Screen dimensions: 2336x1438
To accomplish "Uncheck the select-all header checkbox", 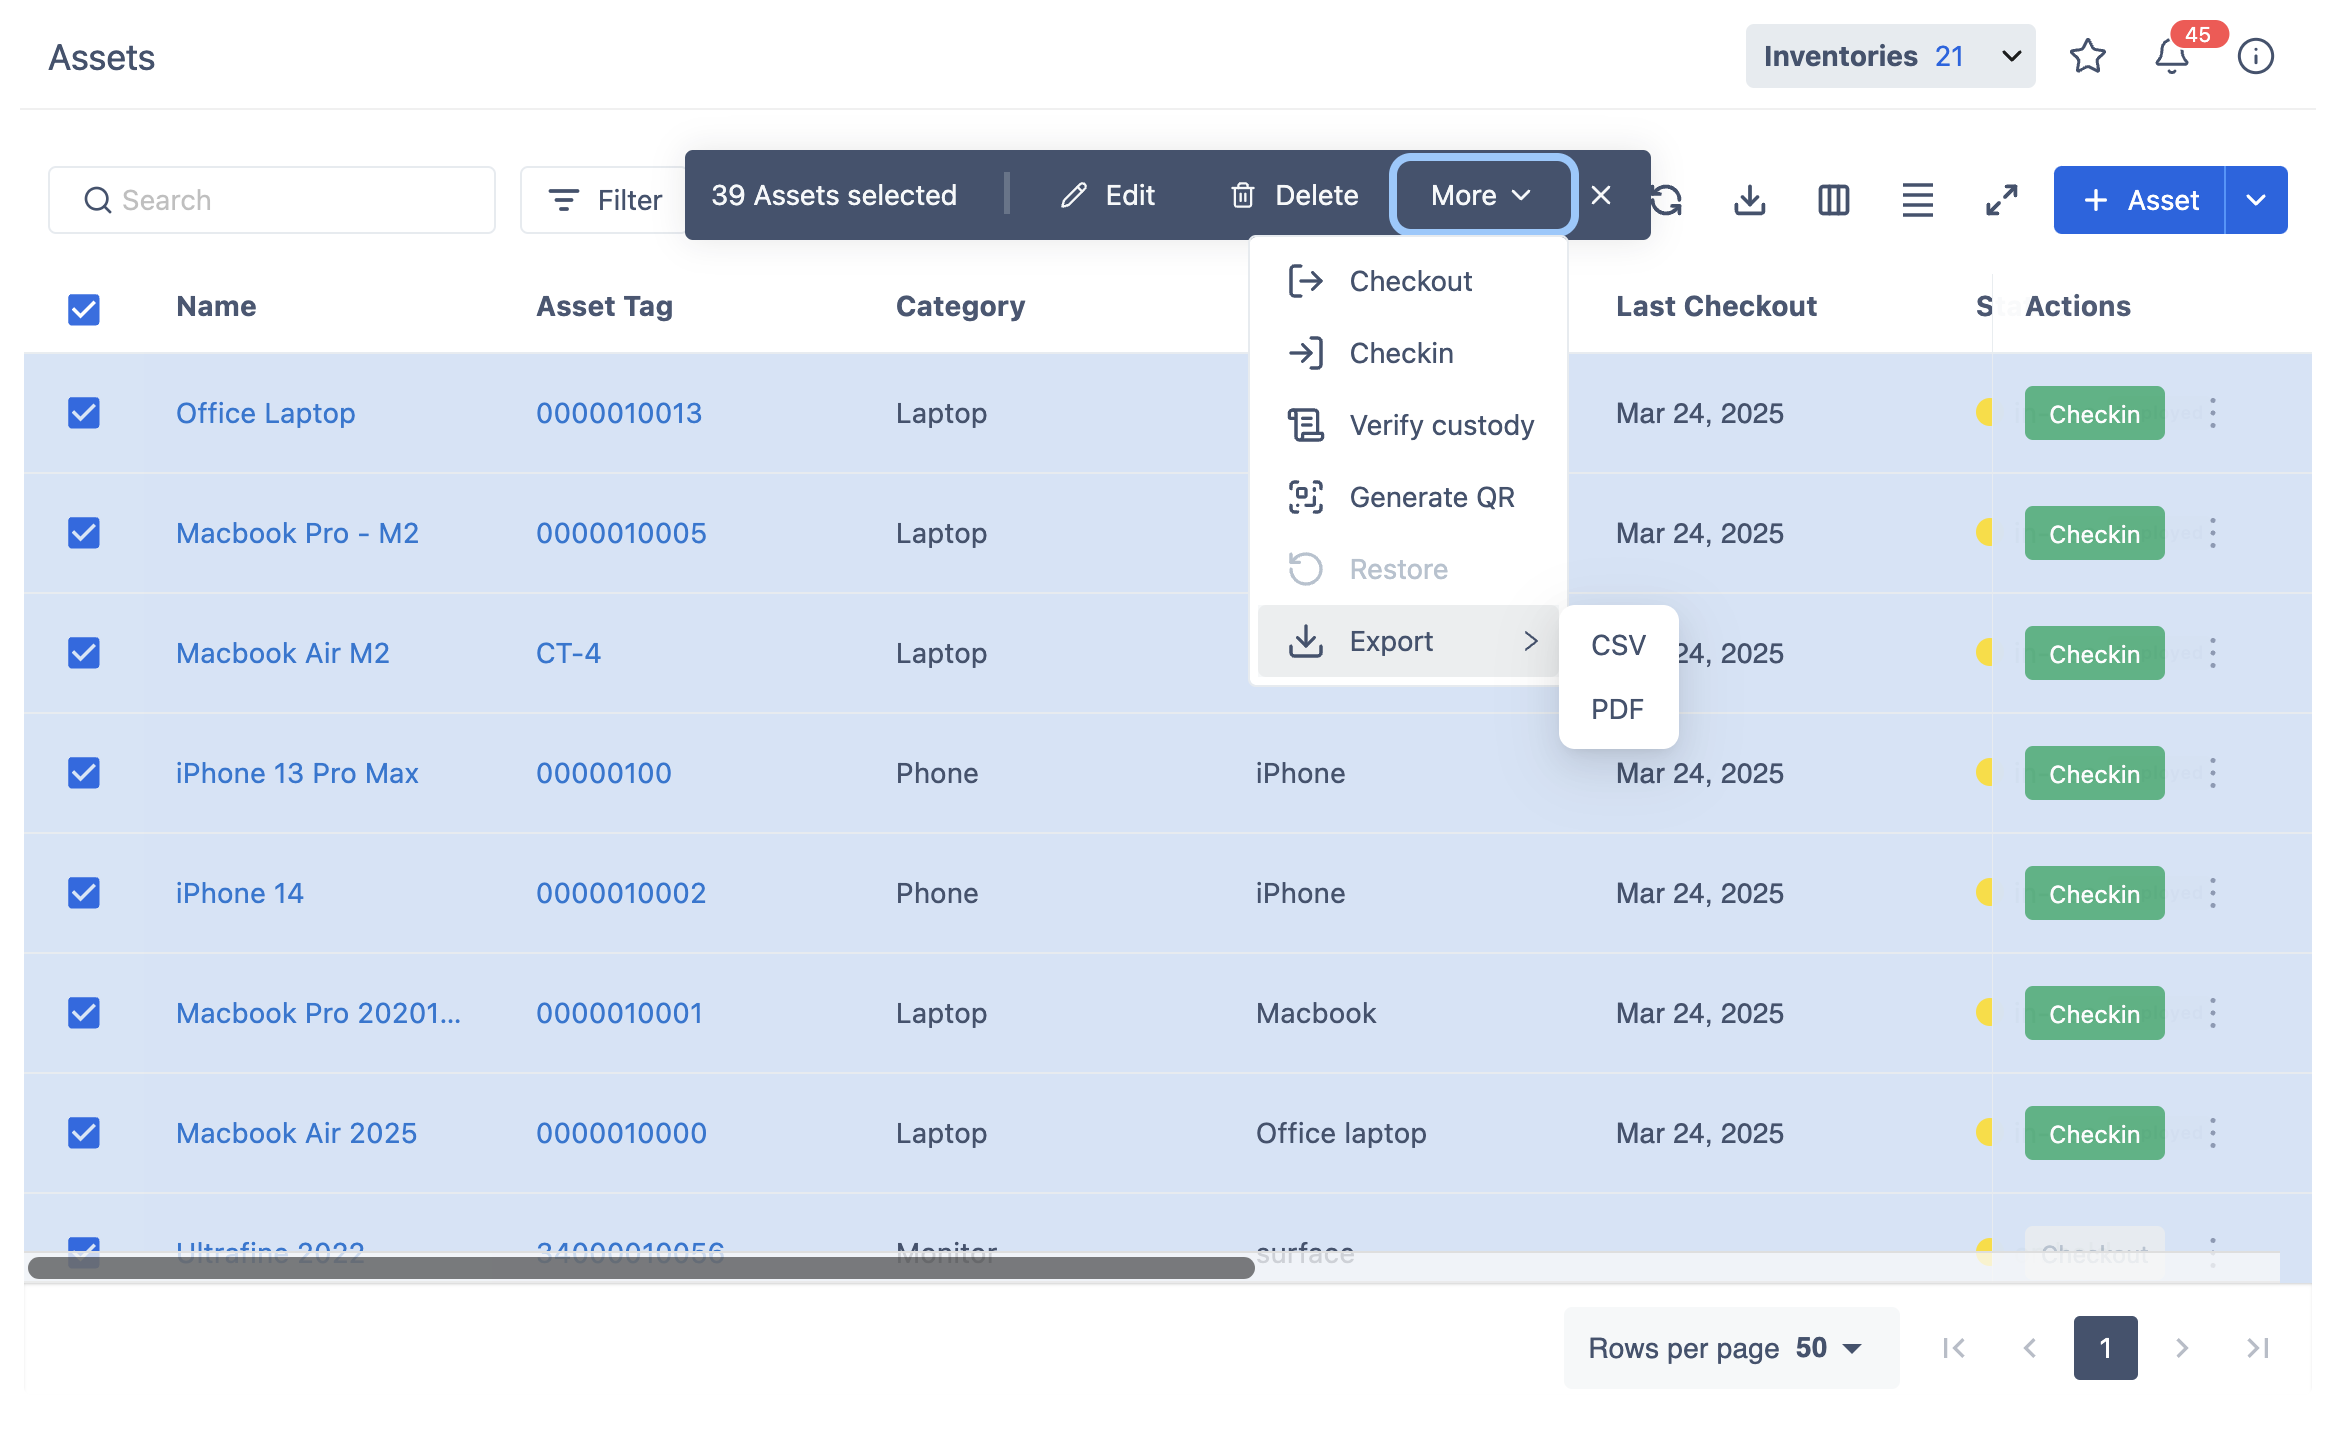I will click(84, 309).
